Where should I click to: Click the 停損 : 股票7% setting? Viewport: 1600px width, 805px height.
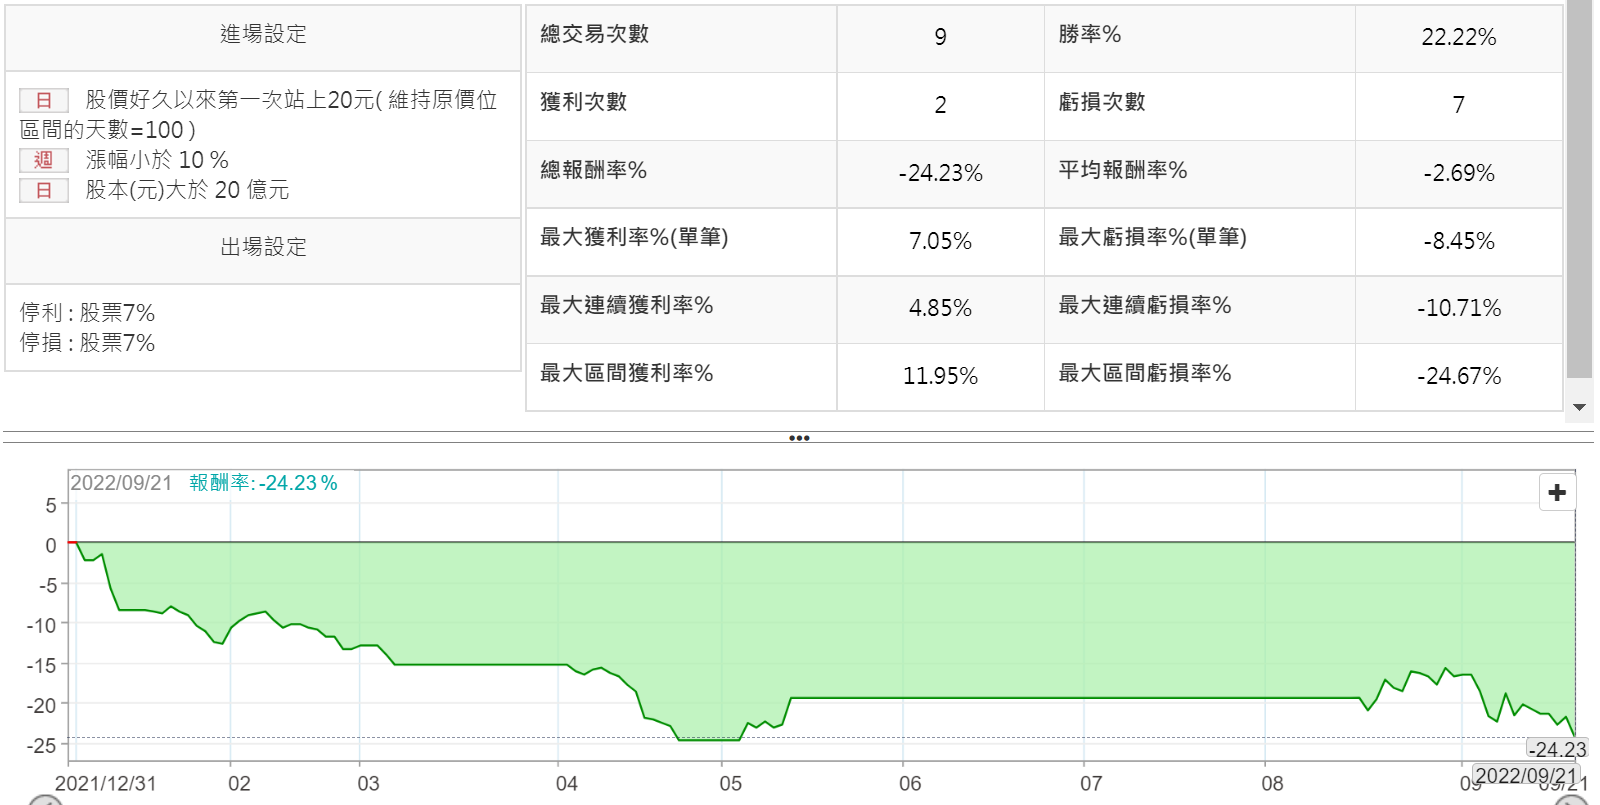[88, 343]
